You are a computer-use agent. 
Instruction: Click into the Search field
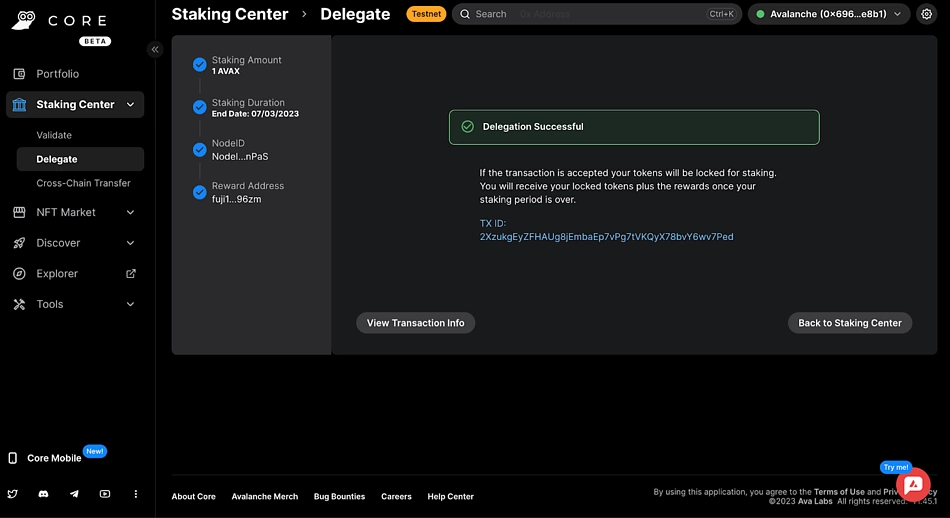coord(580,14)
